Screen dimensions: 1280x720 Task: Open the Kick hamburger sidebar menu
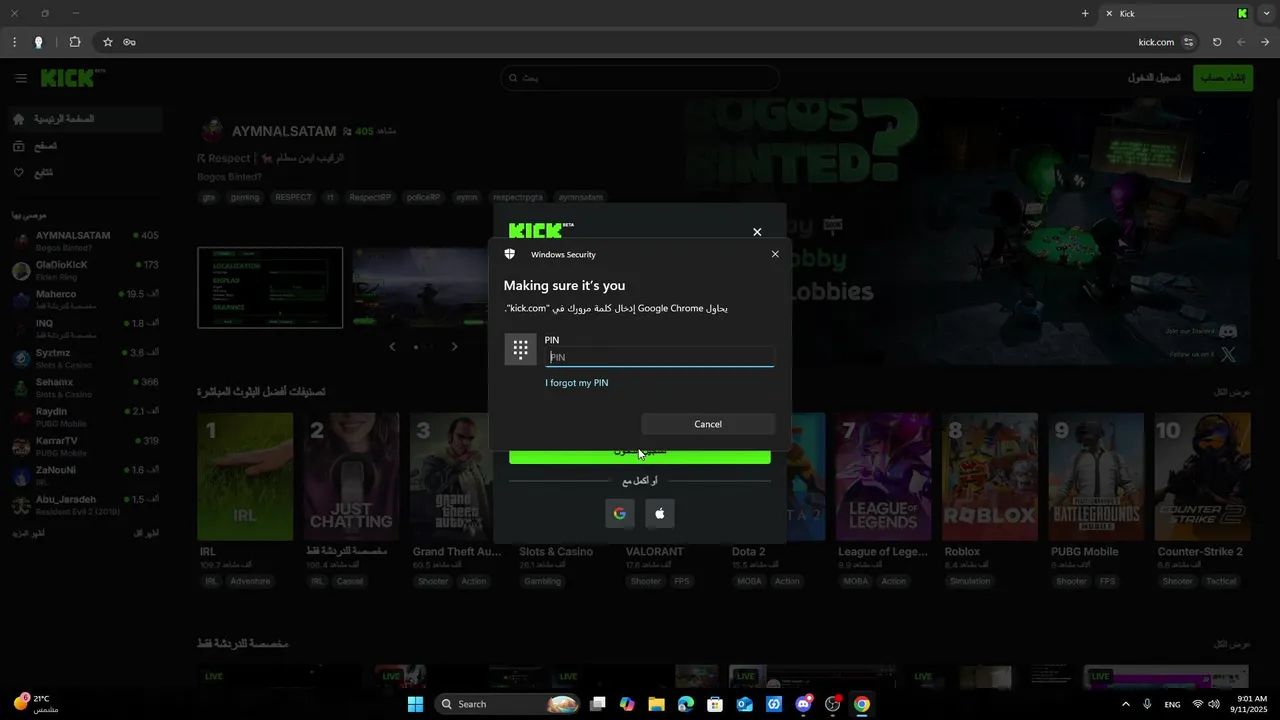point(21,78)
